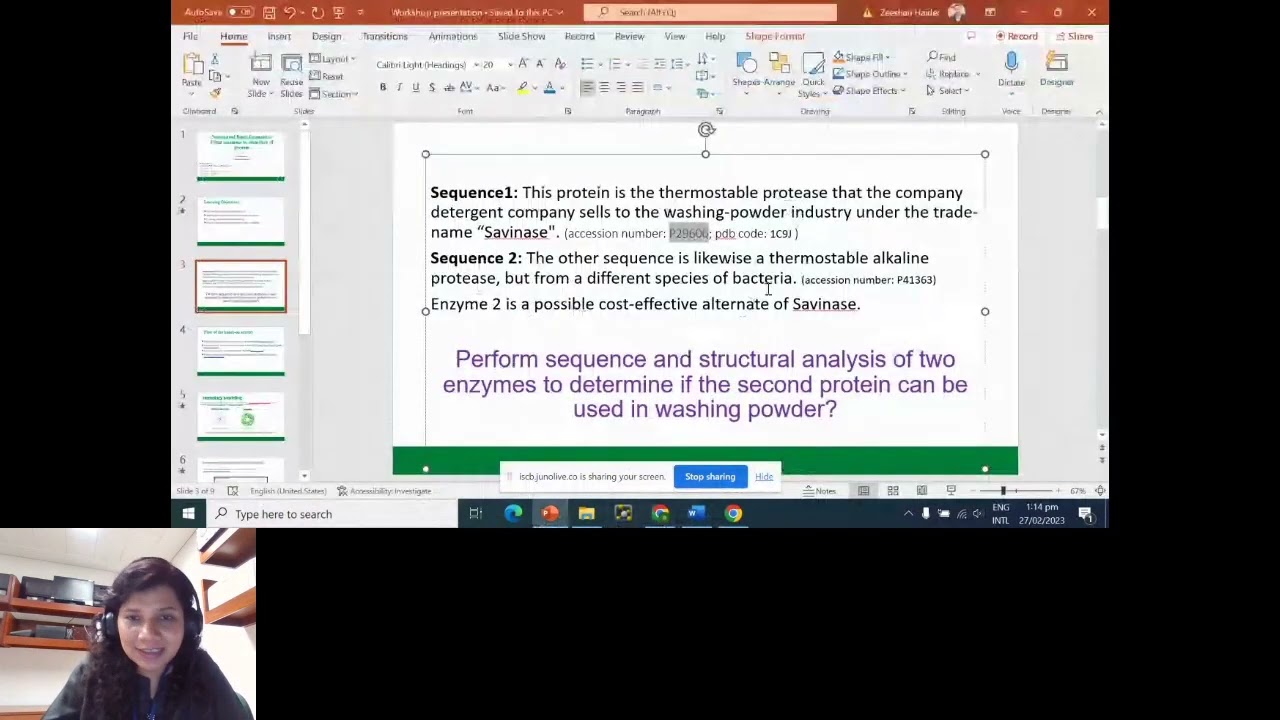1280x720 pixels.
Task: Open Text Direction options
Action: point(704,60)
